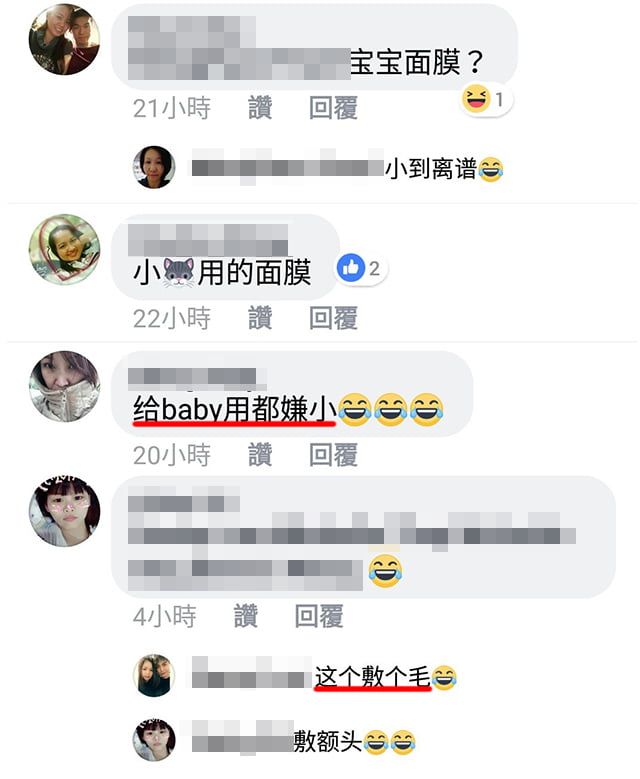Click the crying-laugh emoji after 小到离谱
640x779 pixels.
coord(490,169)
